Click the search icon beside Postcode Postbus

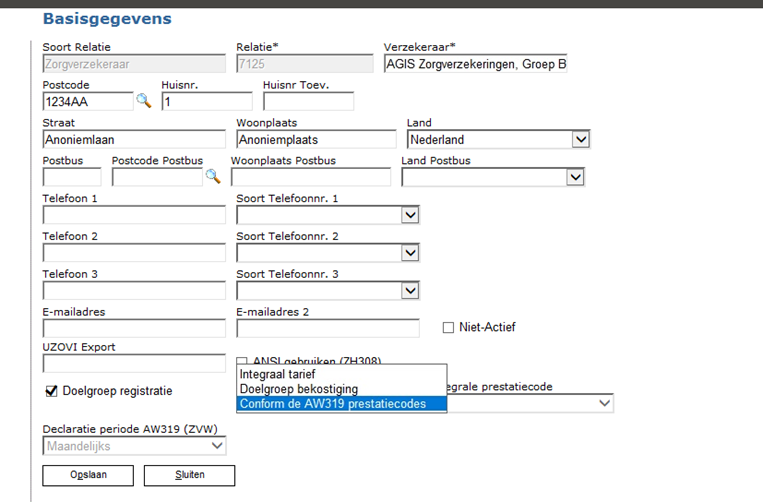click(x=212, y=177)
